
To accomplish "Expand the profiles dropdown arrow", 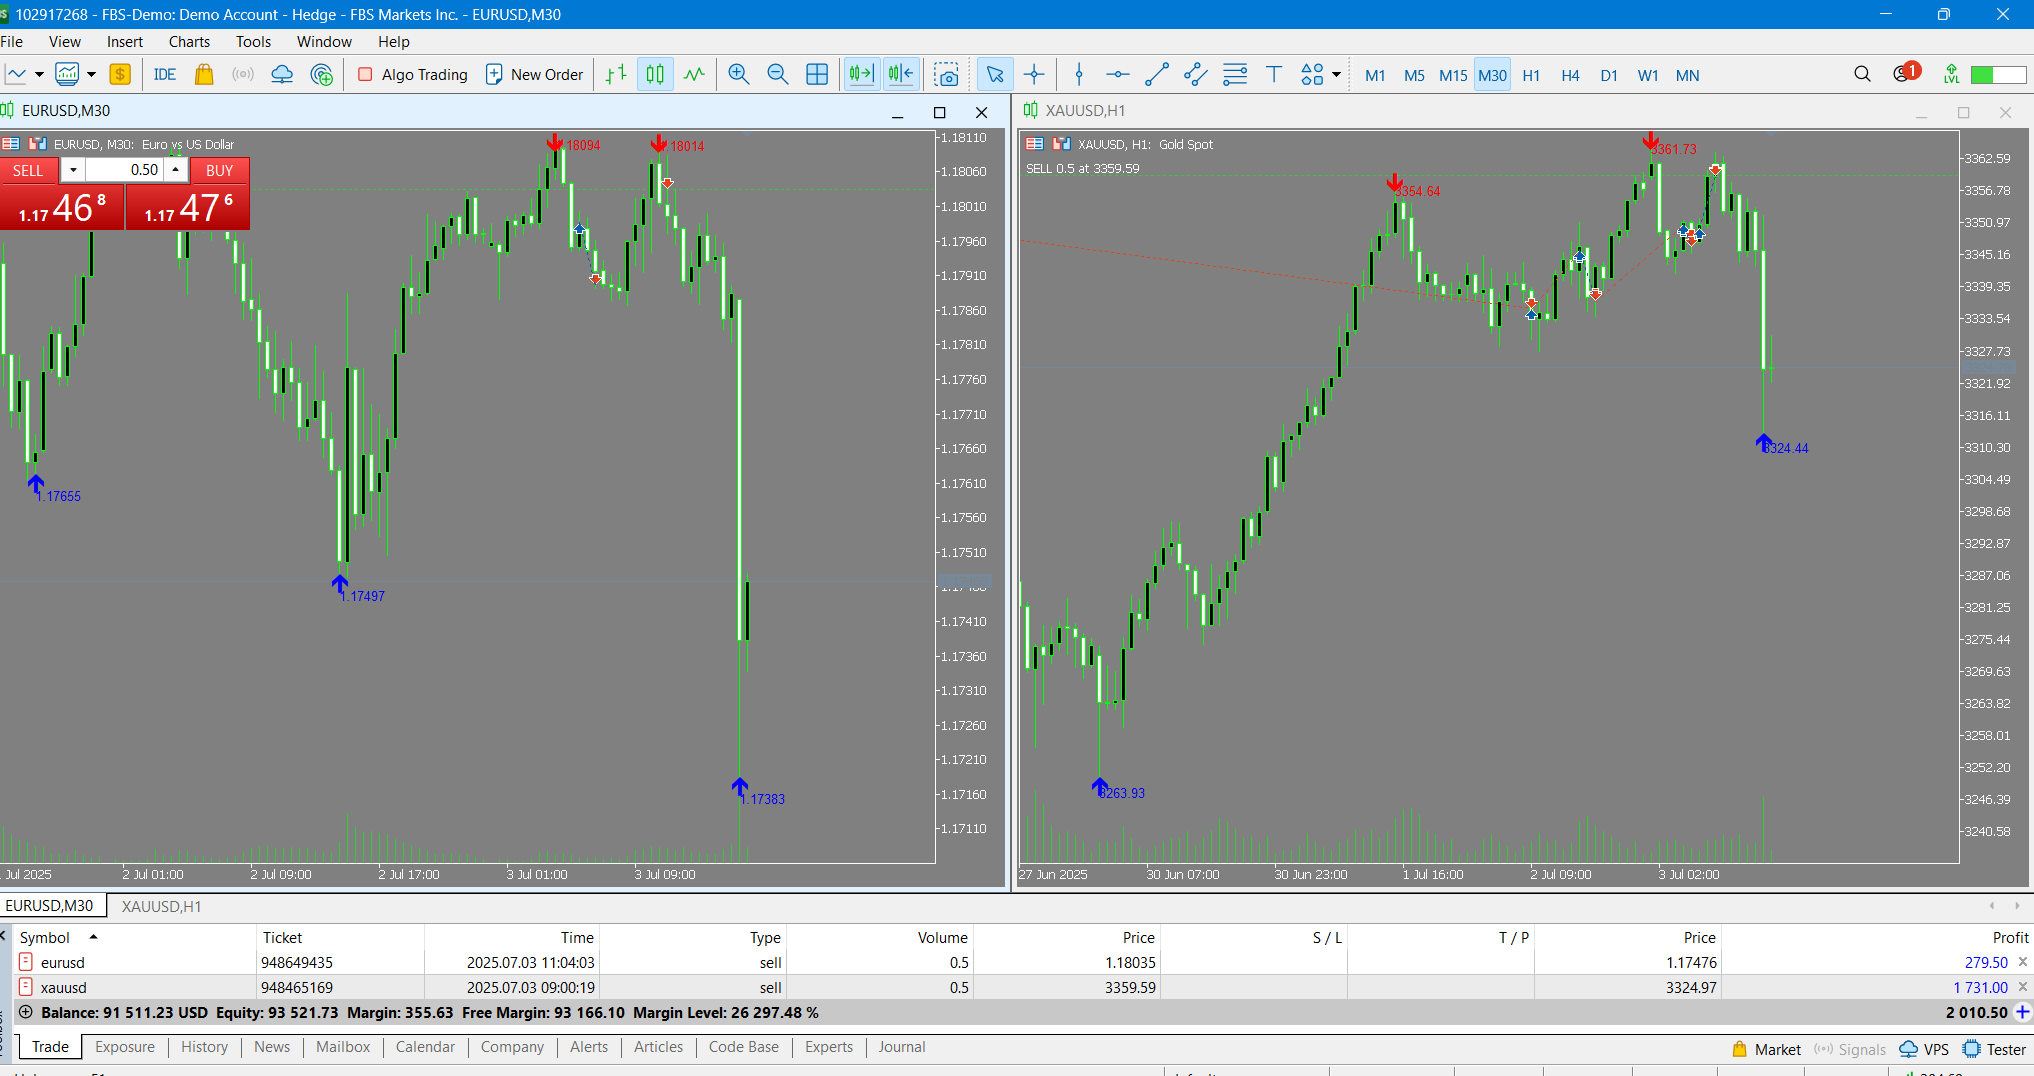I will pyautogui.click(x=91, y=75).
